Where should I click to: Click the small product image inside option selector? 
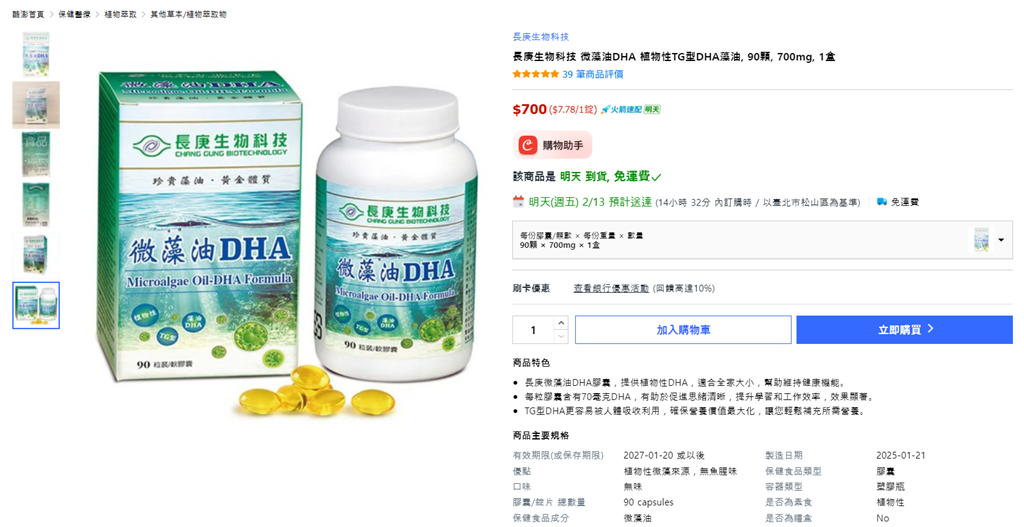coord(980,240)
